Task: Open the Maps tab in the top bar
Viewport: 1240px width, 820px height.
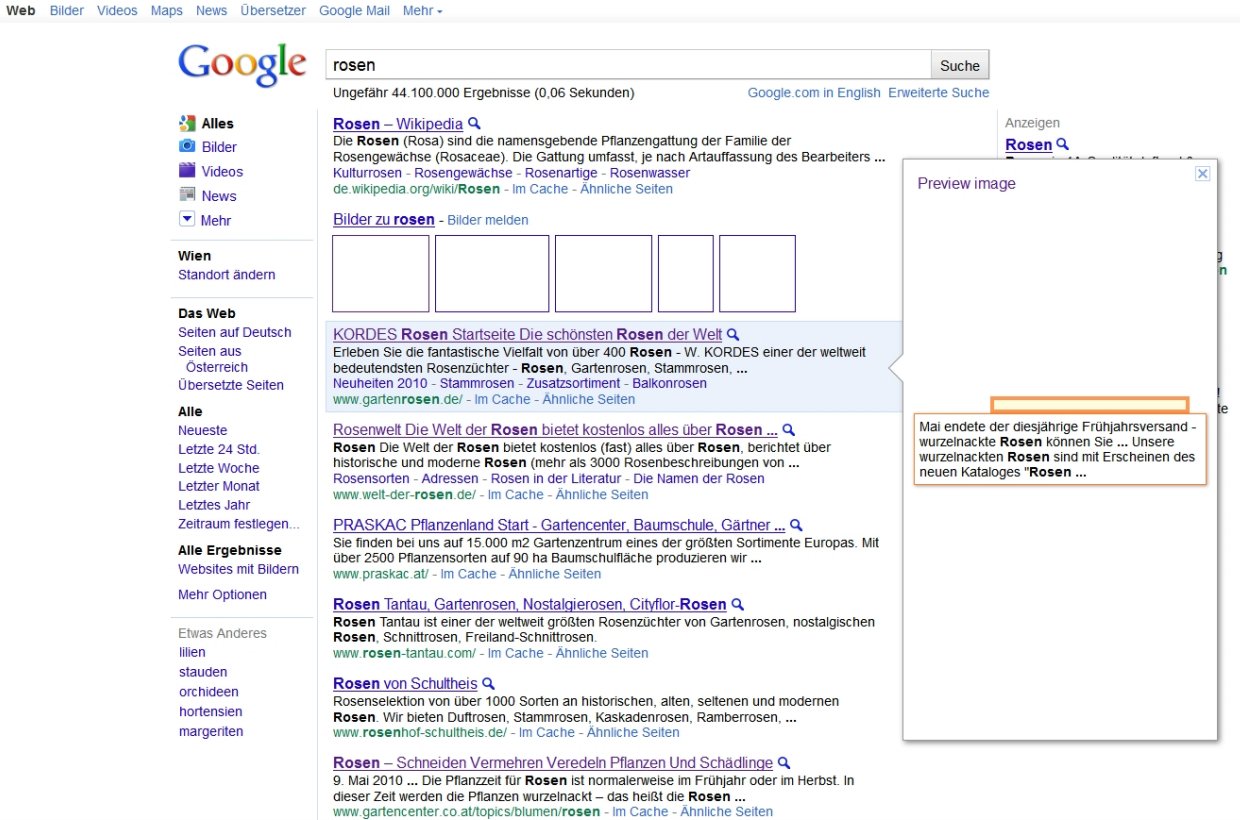Action: (x=167, y=10)
